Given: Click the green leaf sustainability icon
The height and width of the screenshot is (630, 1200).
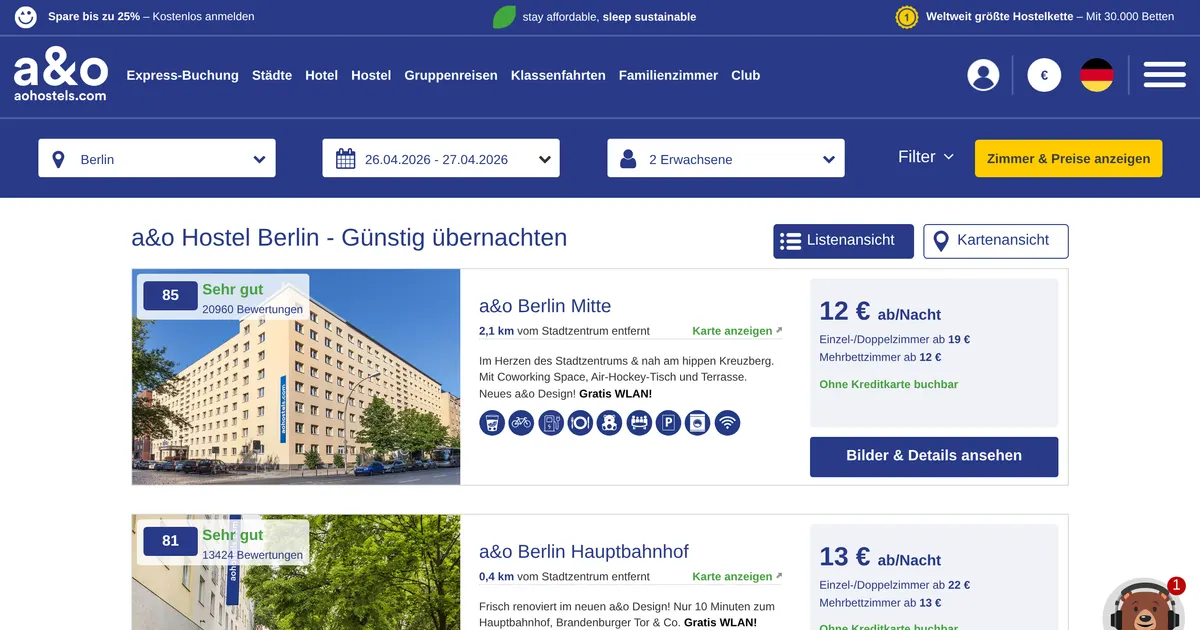Looking at the screenshot, I should pyautogui.click(x=505, y=17).
